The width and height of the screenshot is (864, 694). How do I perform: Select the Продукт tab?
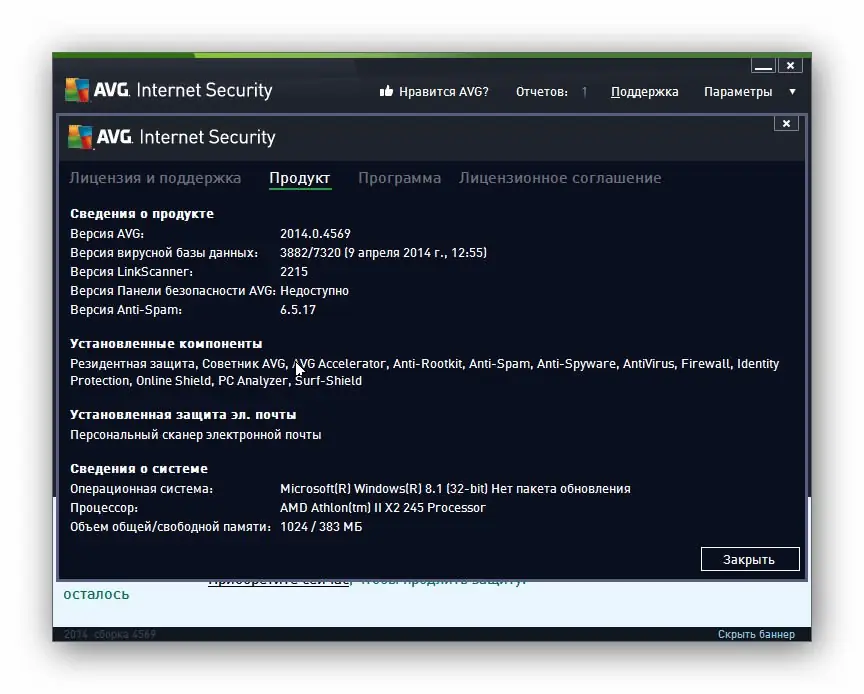click(300, 178)
